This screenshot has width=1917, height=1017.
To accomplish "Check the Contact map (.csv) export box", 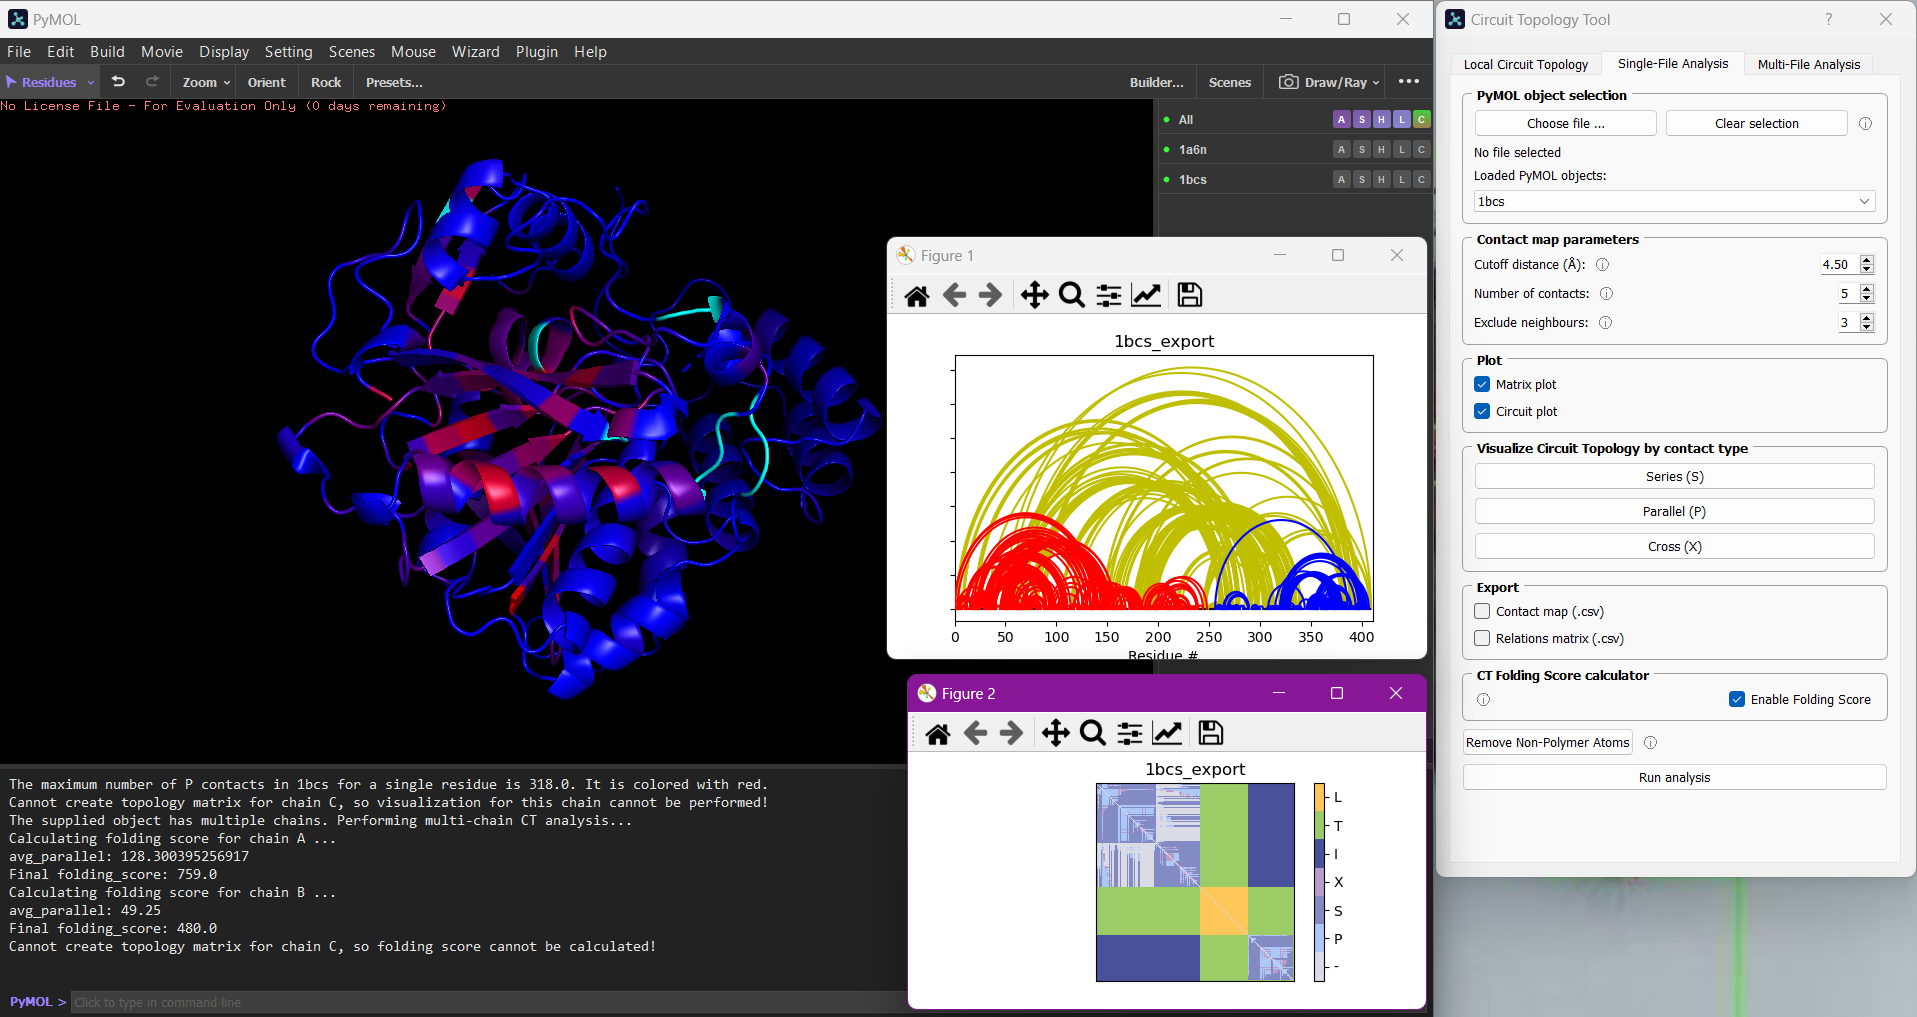I will [1482, 612].
